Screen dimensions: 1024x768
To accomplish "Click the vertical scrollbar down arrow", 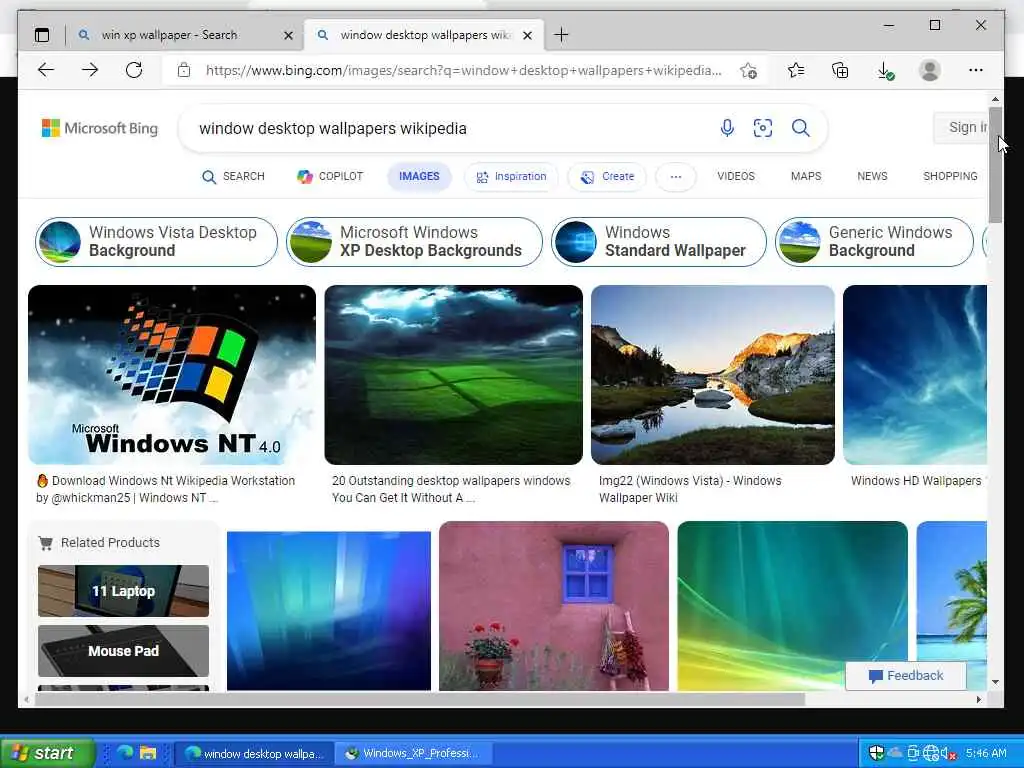I will click(x=995, y=682).
